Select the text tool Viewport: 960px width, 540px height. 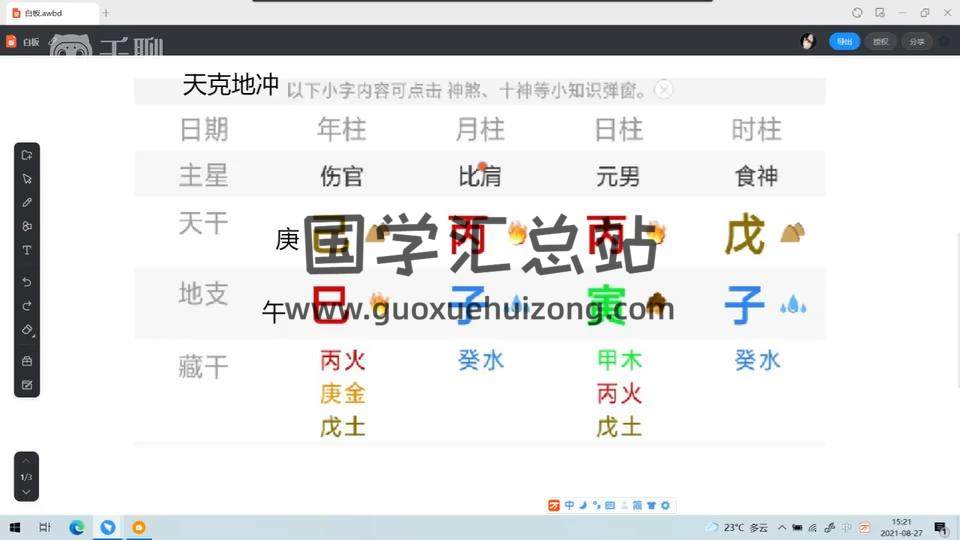(x=27, y=250)
